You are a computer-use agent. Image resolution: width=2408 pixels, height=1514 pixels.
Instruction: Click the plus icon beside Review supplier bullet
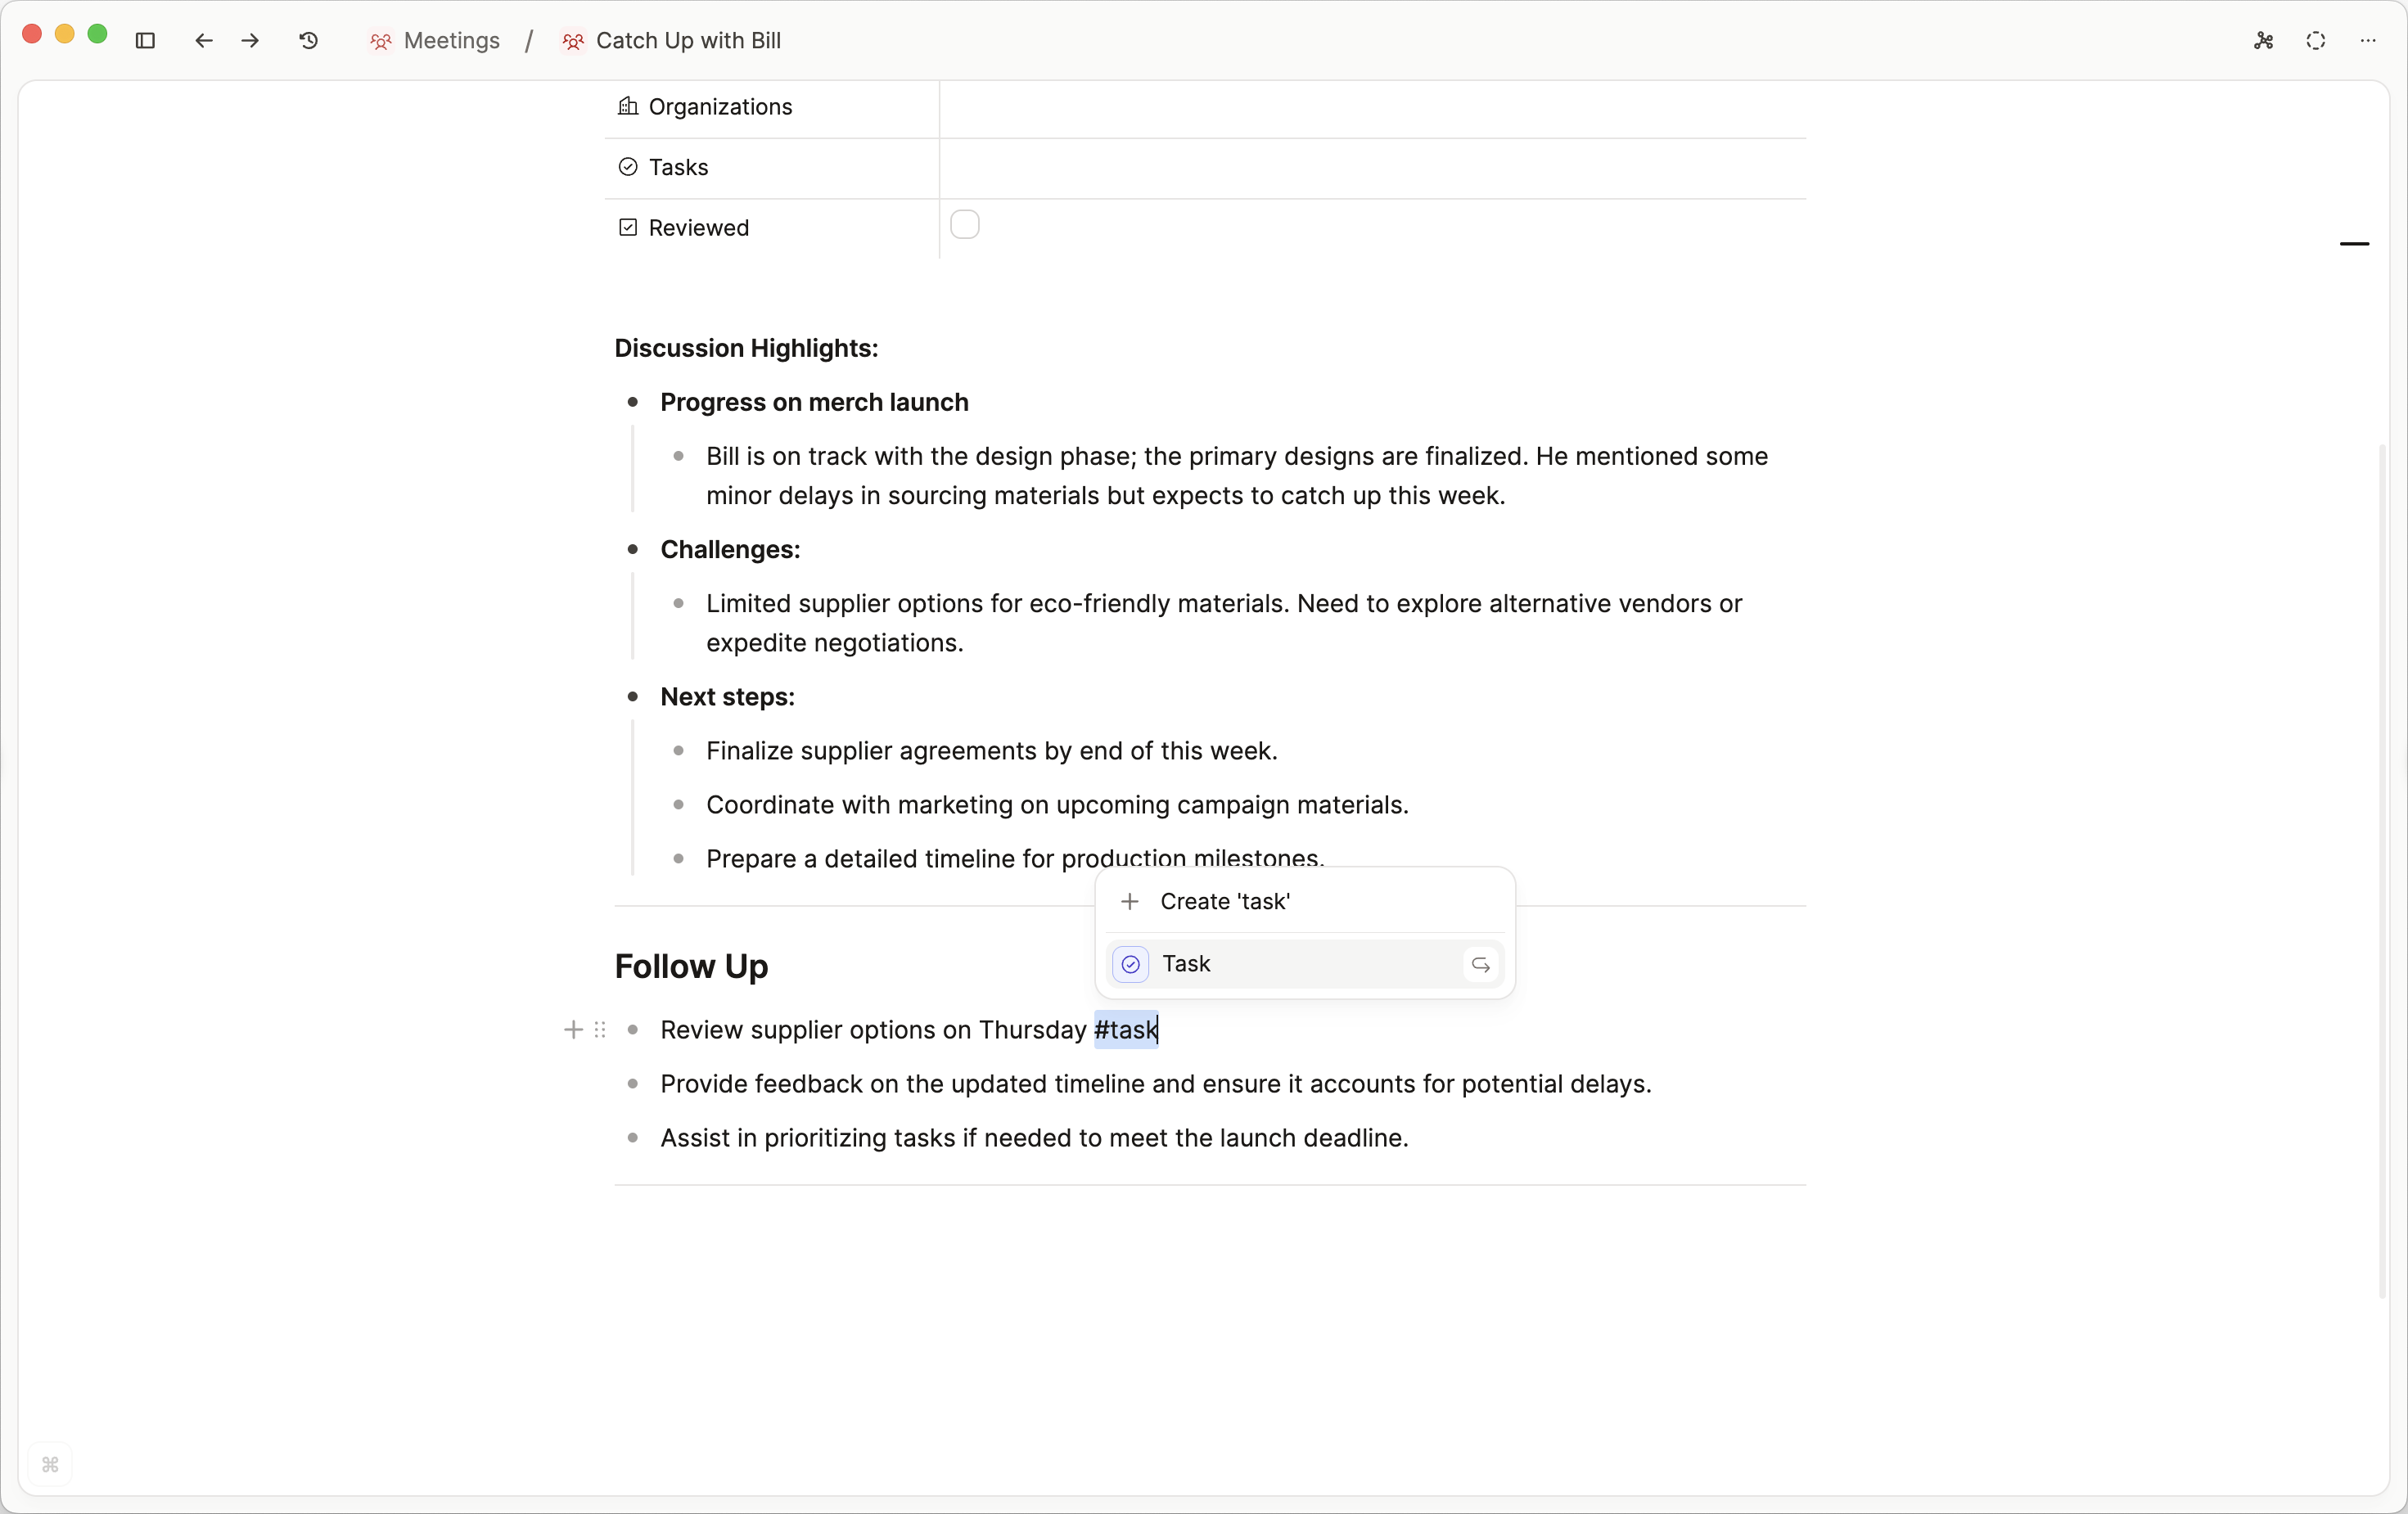(x=573, y=1030)
